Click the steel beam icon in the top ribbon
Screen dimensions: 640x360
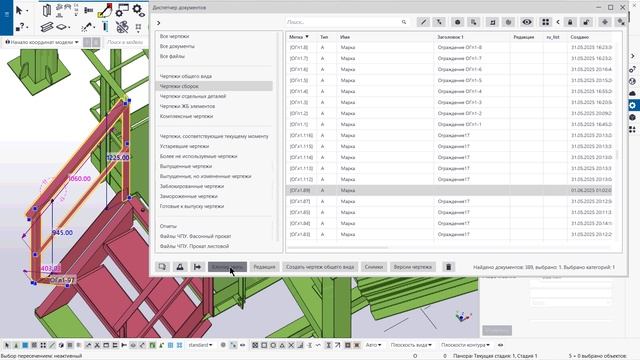click(47, 27)
